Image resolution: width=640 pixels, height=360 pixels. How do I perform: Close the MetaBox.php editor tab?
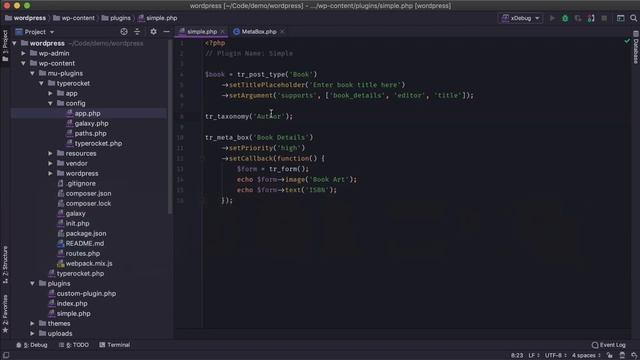pos(282,31)
